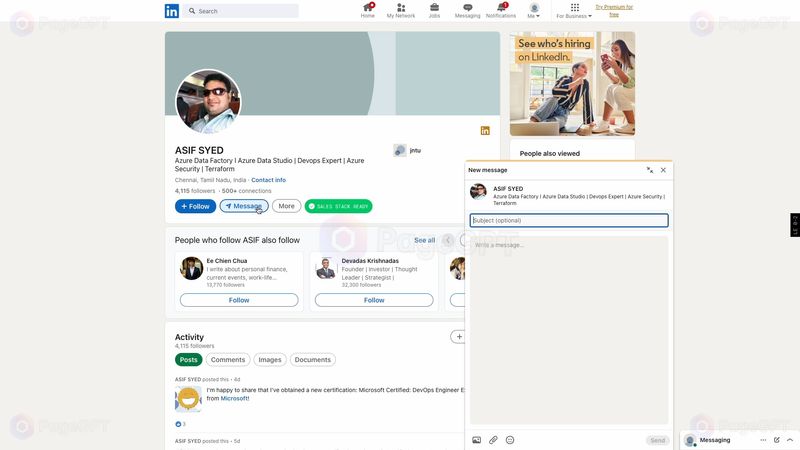This screenshot has height=450, width=800.
Task: Select the Comments activity tab
Action: coord(228,360)
